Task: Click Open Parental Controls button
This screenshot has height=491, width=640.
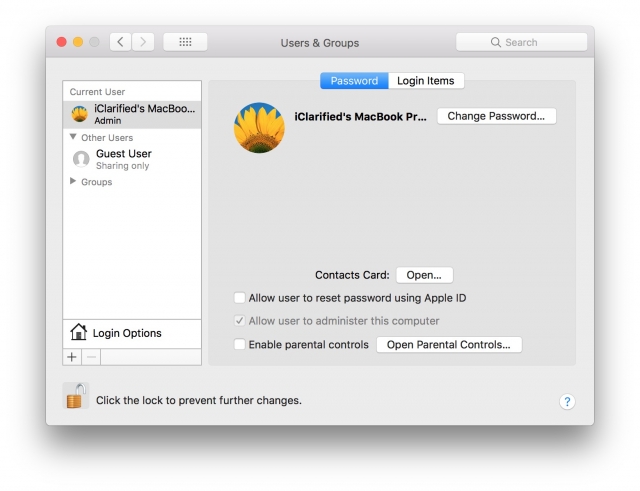Action: click(448, 345)
